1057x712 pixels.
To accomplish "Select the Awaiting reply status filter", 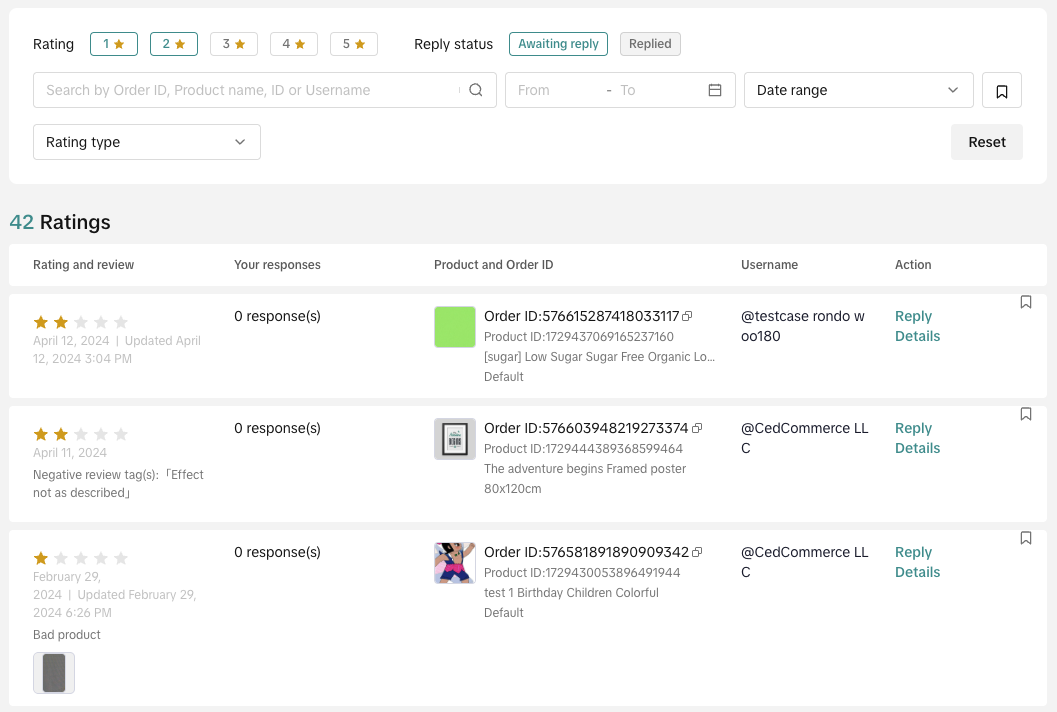I will coord(558,44).
